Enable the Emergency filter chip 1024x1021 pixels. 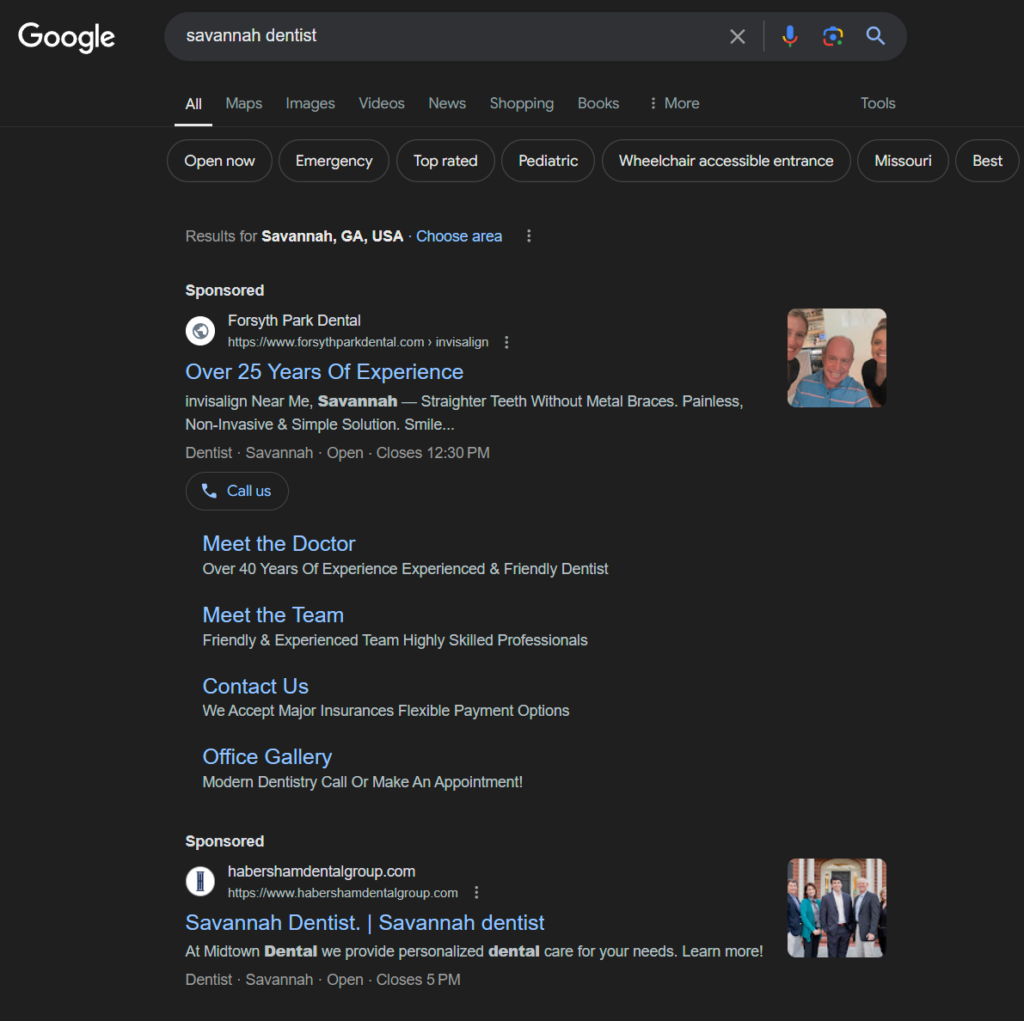(334, 161)
